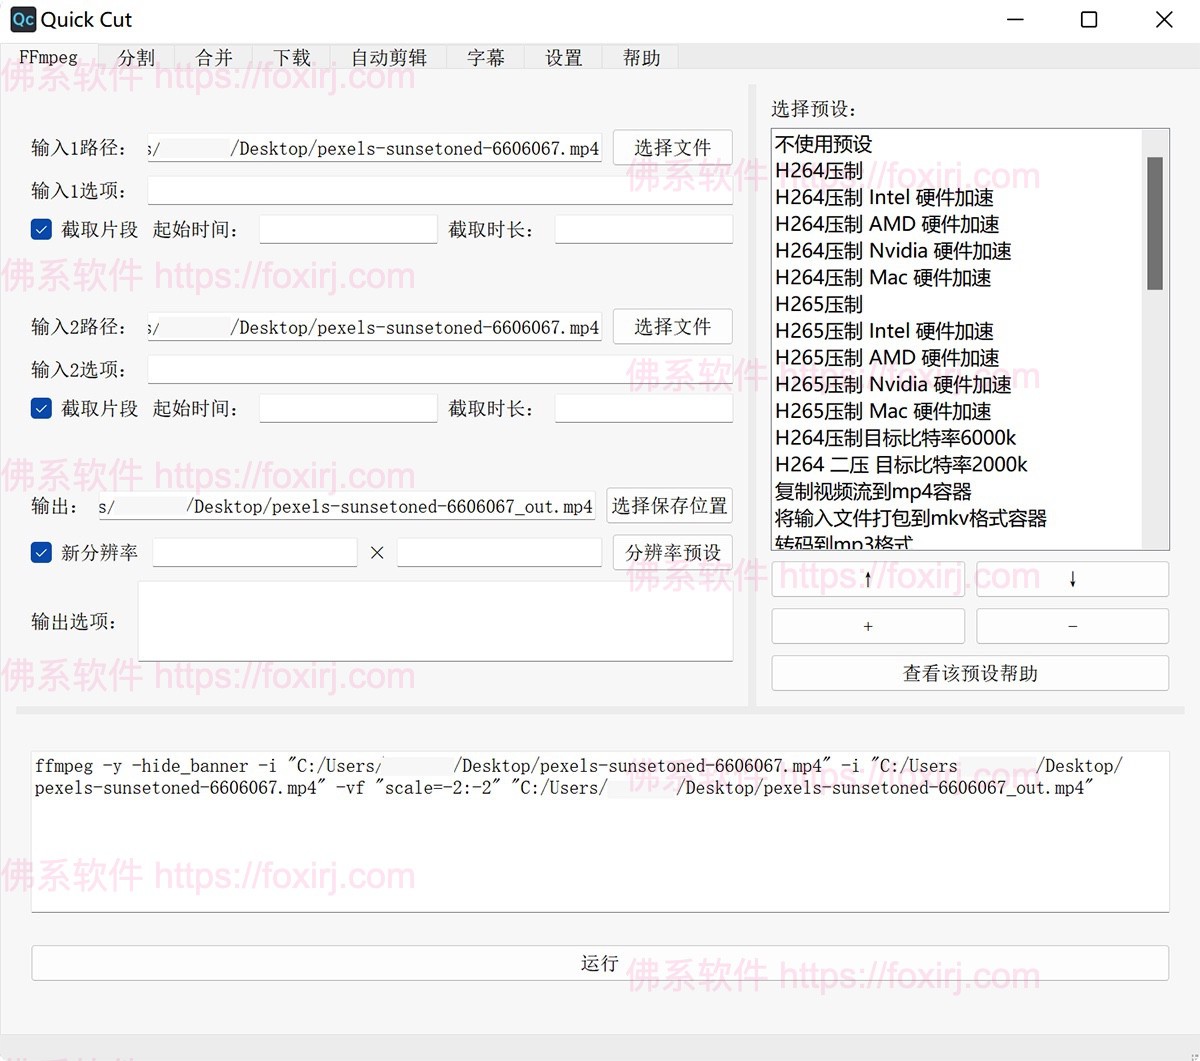Click the up arrow preset button

point(868,579)
